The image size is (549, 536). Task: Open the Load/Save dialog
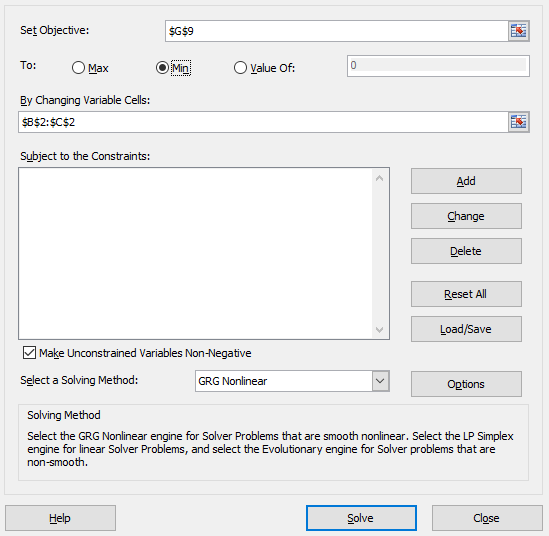coord(466,329)
